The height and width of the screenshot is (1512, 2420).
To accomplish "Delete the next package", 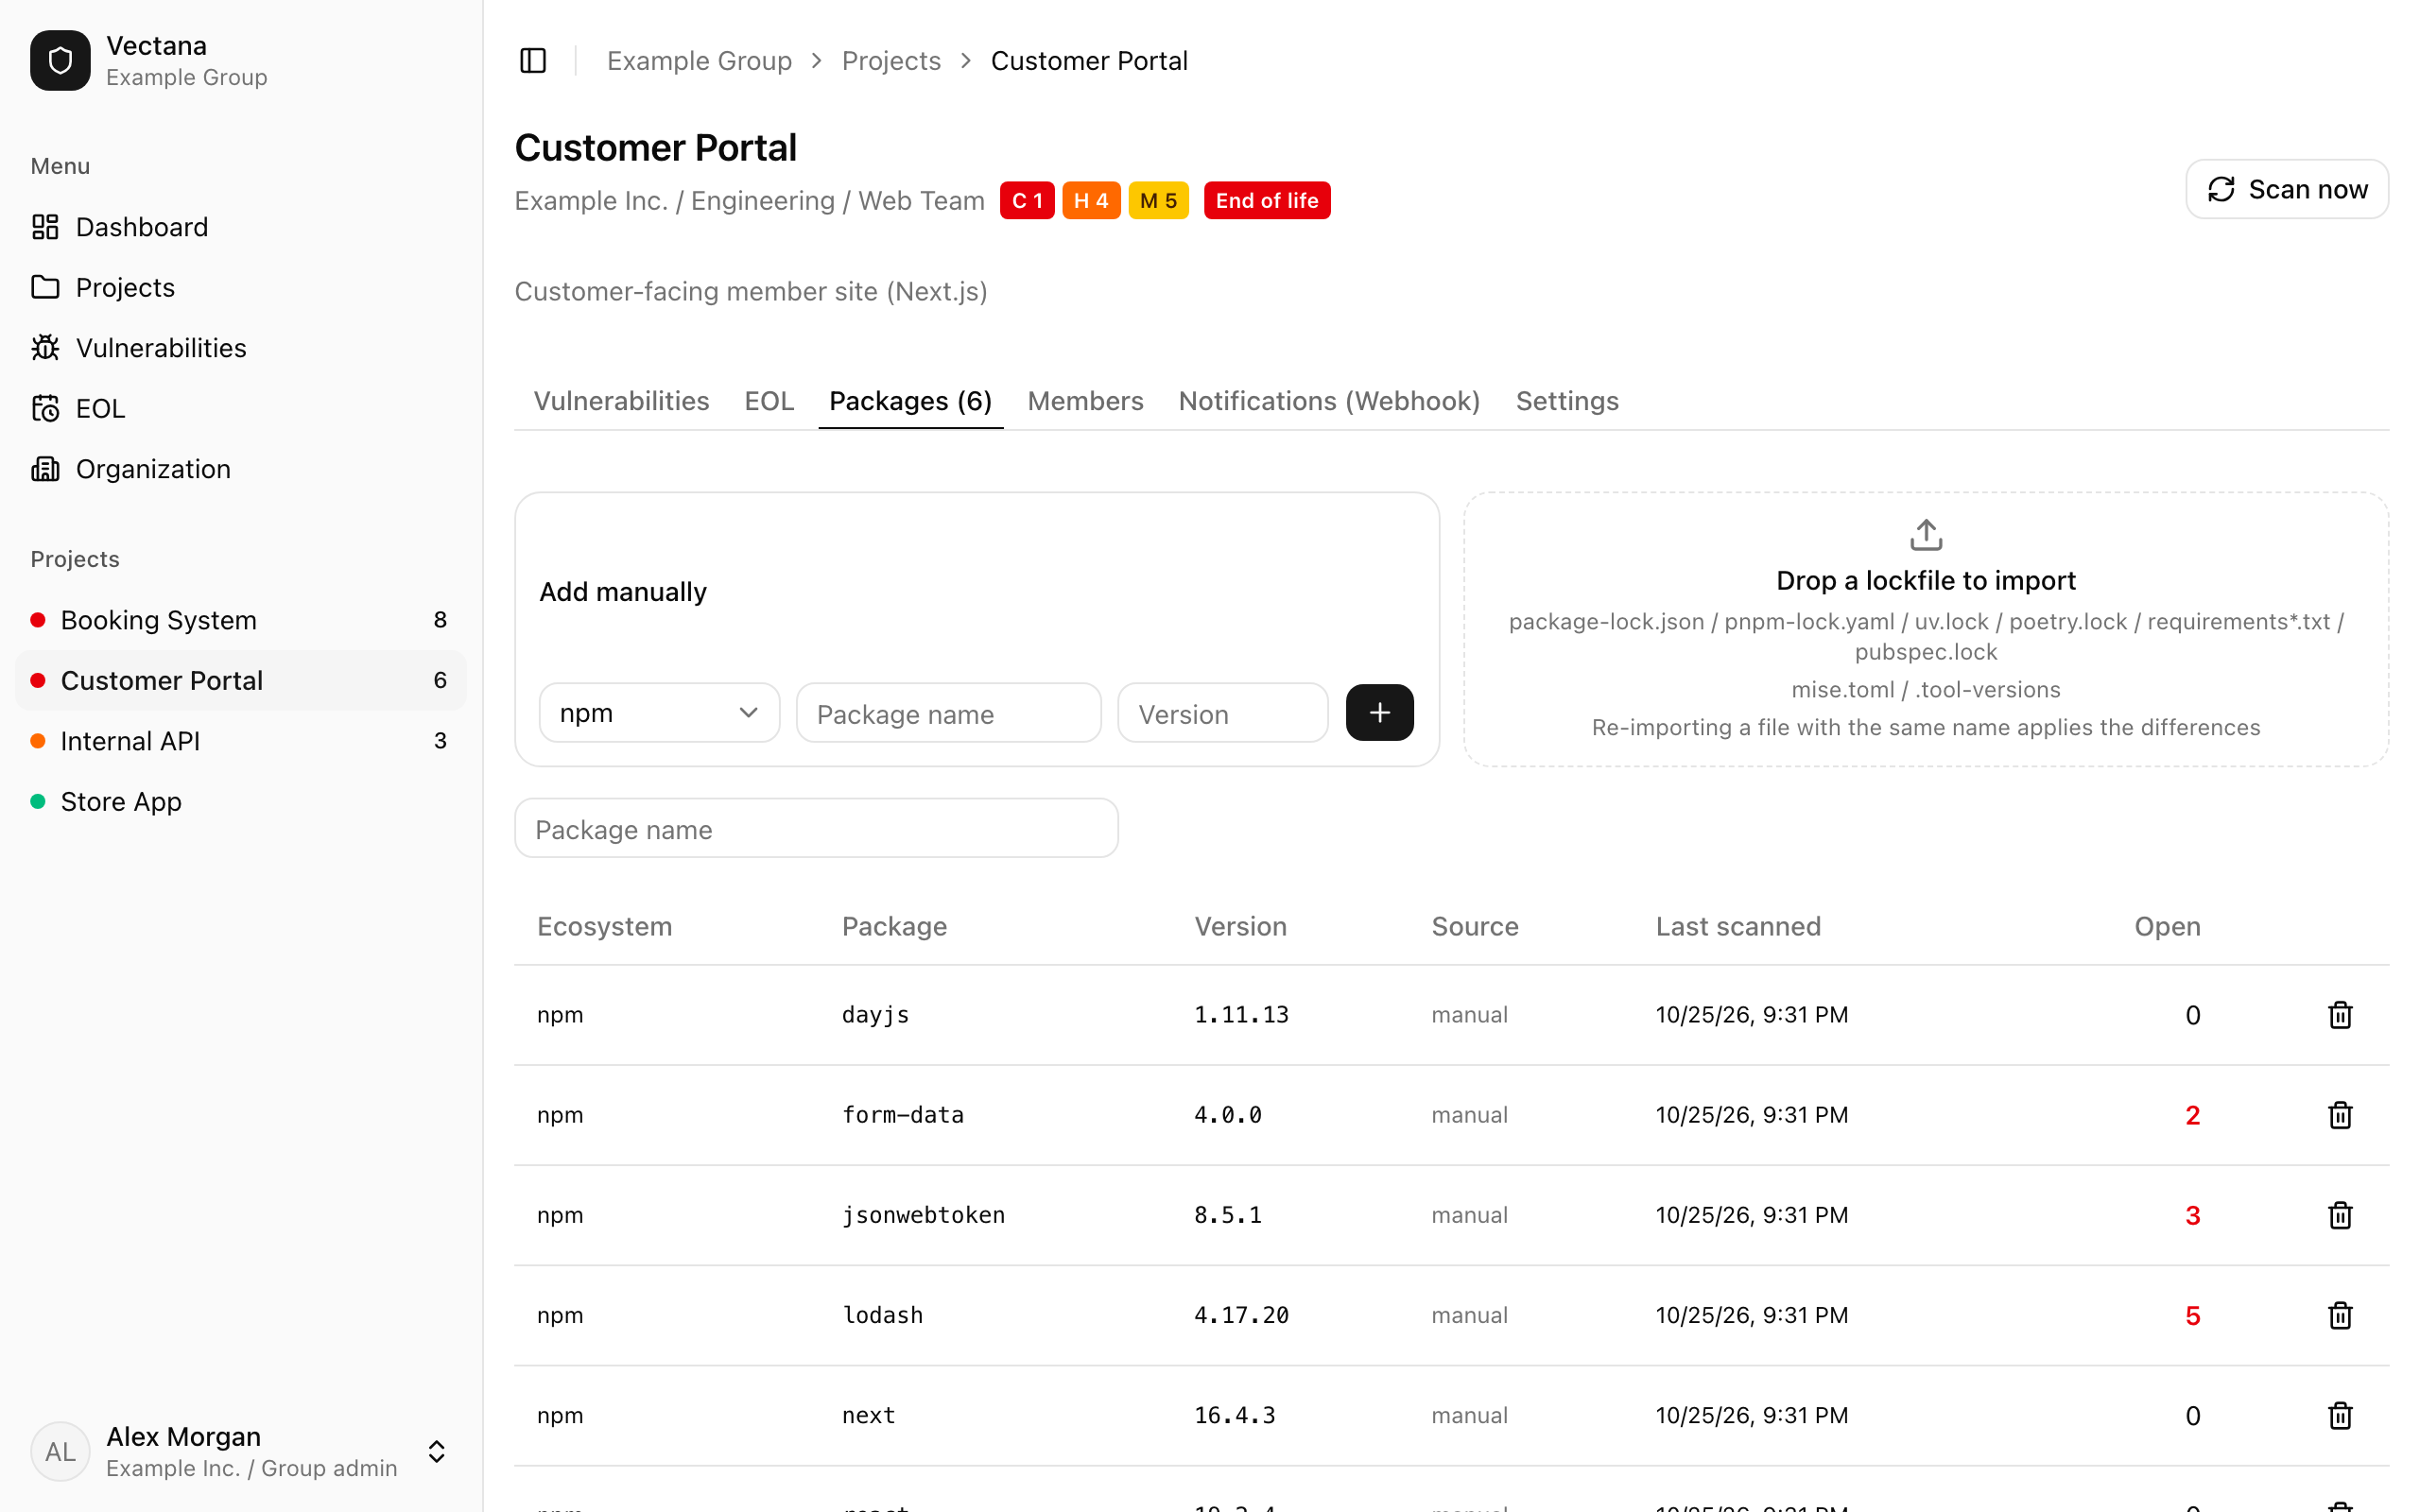I will (x=2340, y=1415).
